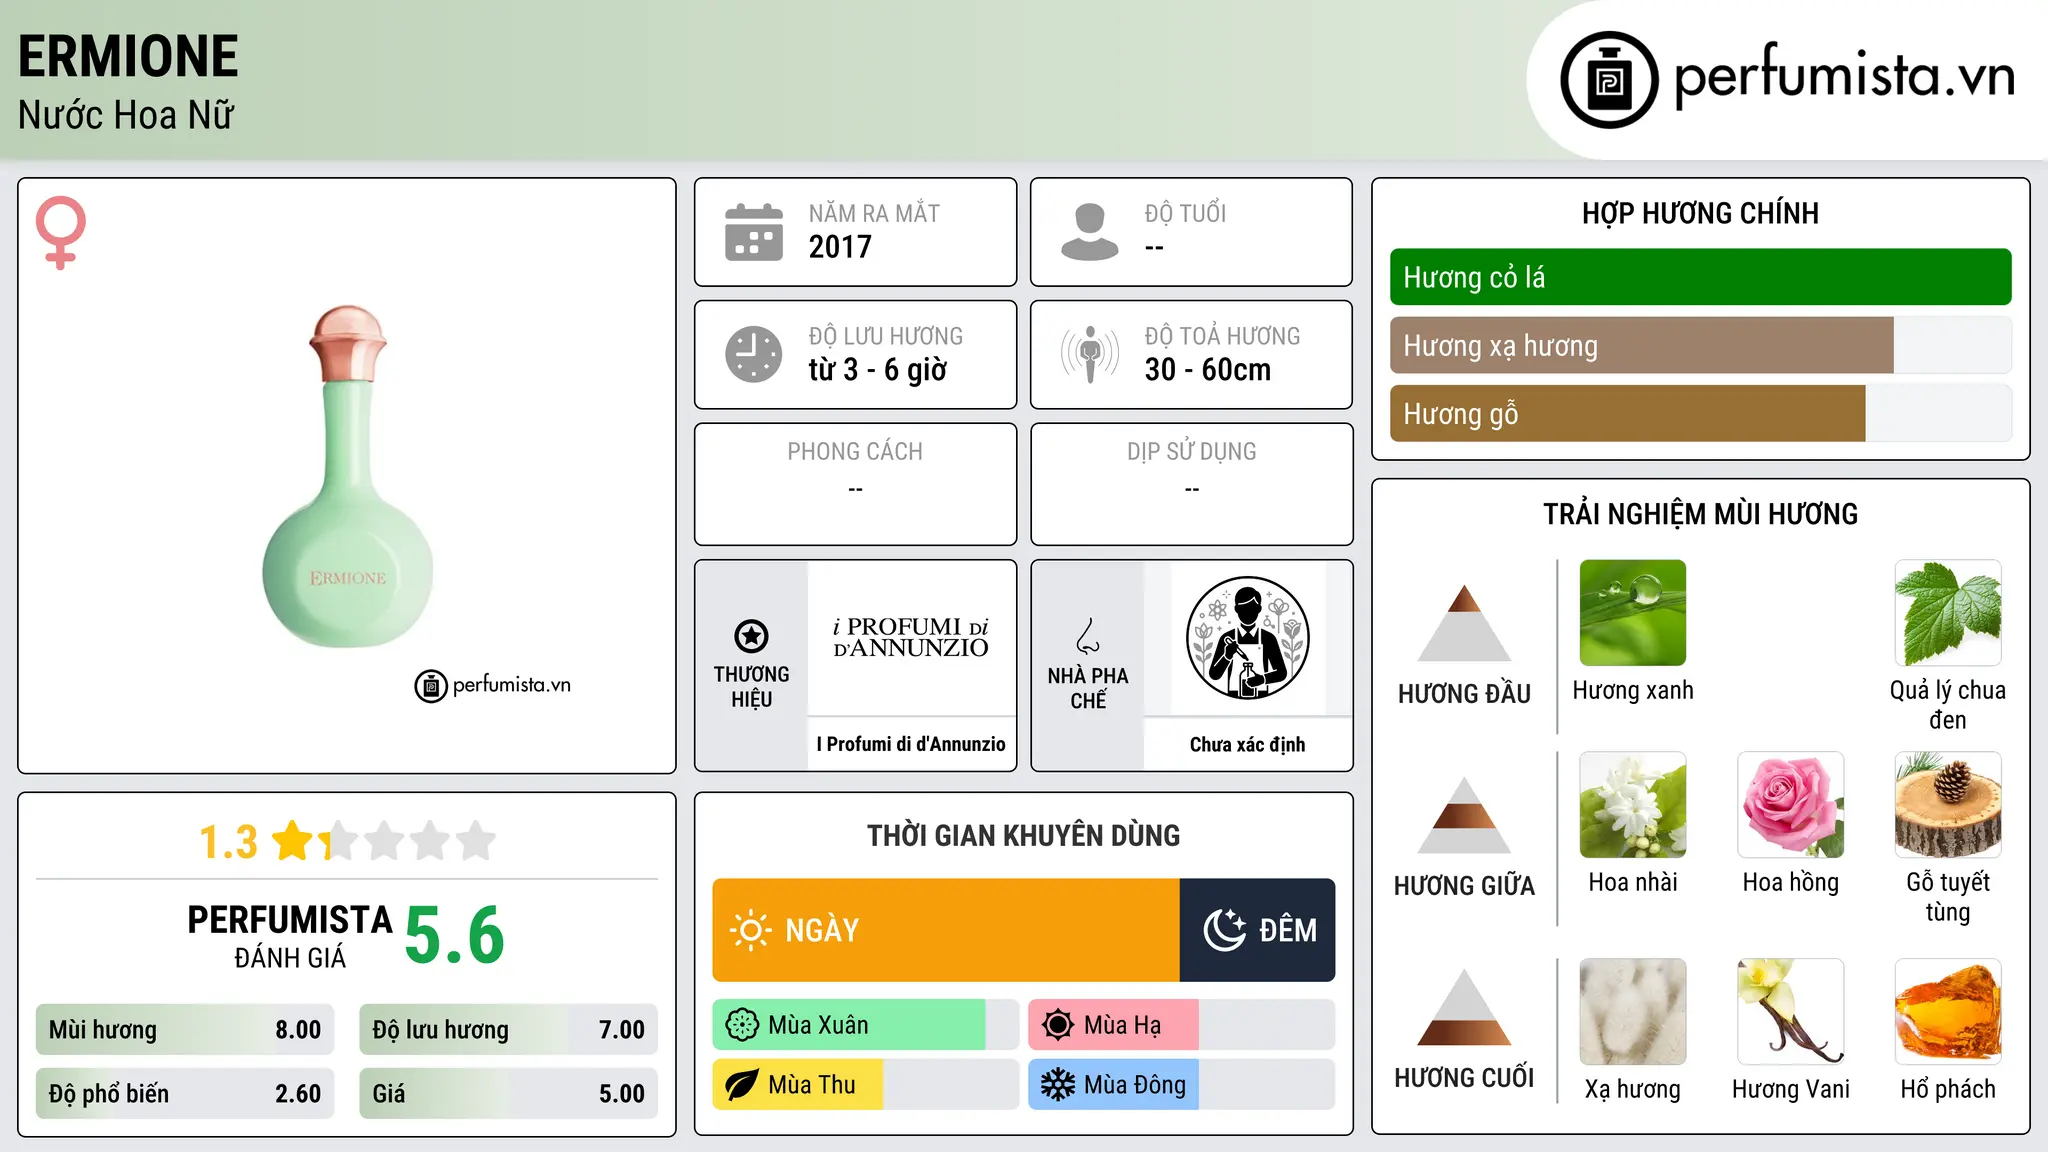Click the first filled gold rating star
Image resolution: width=2048 pixels, height=1152 pixels.
tap(293, 840)
